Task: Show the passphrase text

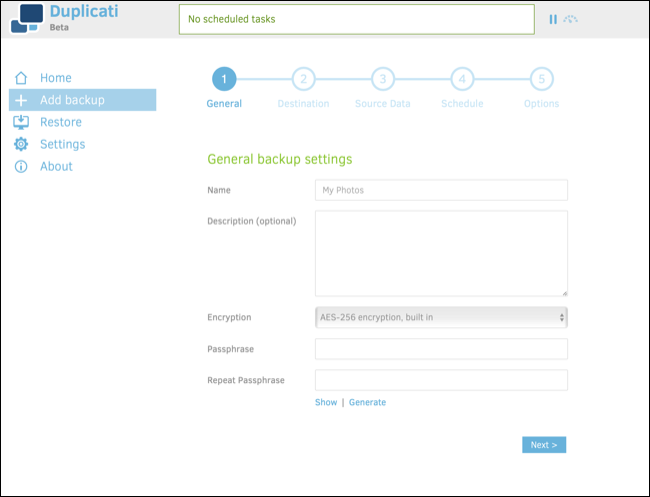Action: pyautogui.click(x=326, y=402)
